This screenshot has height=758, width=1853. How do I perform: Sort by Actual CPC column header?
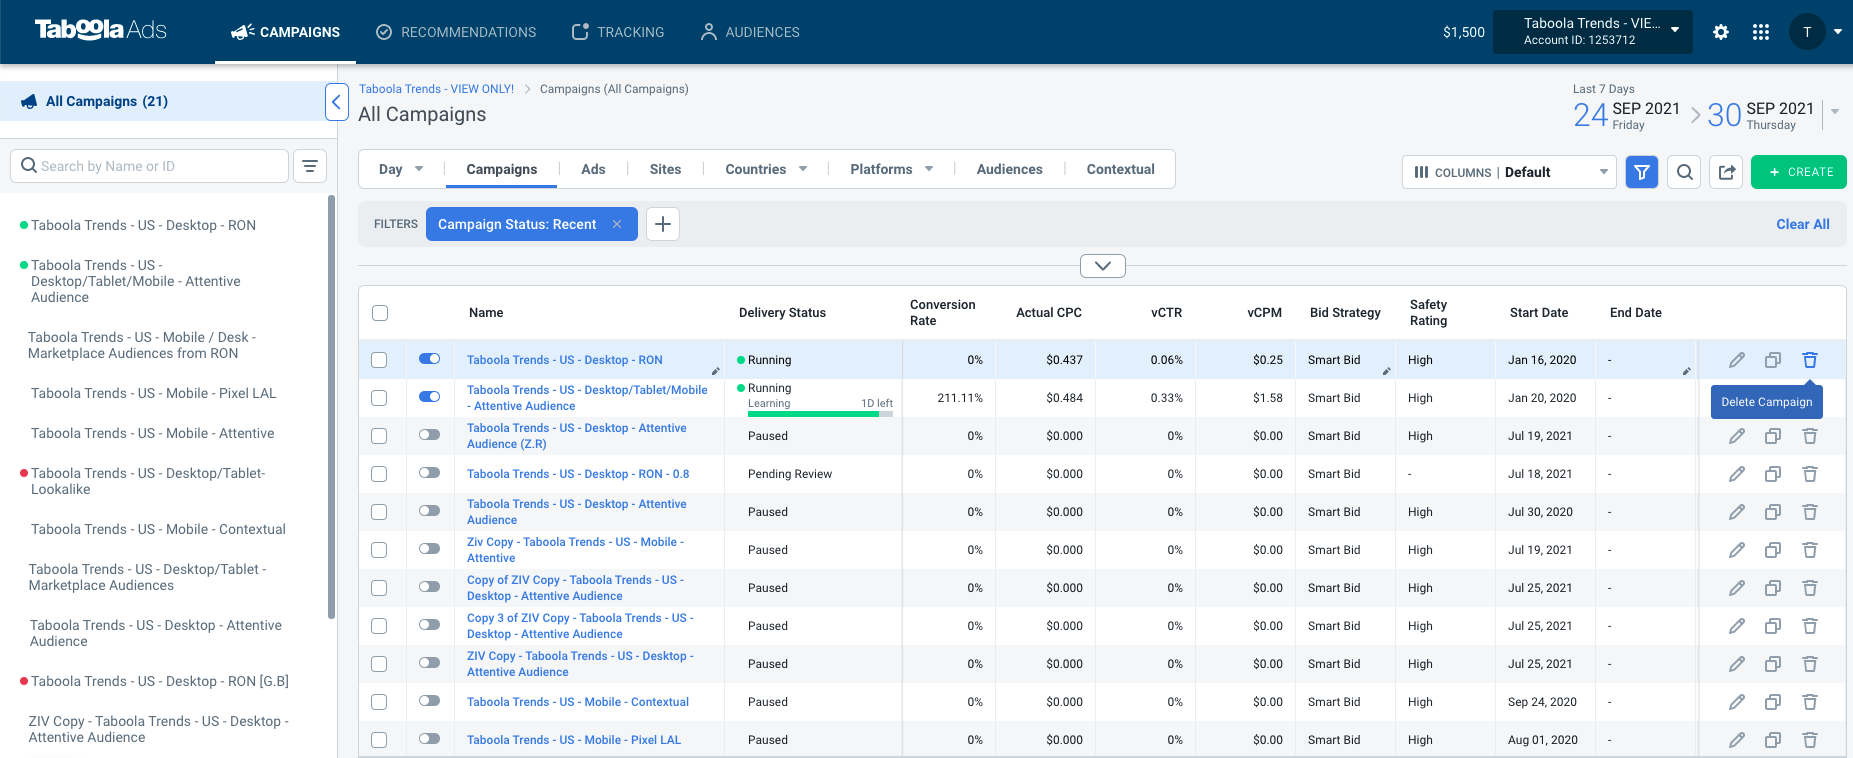coord(1049,313)
